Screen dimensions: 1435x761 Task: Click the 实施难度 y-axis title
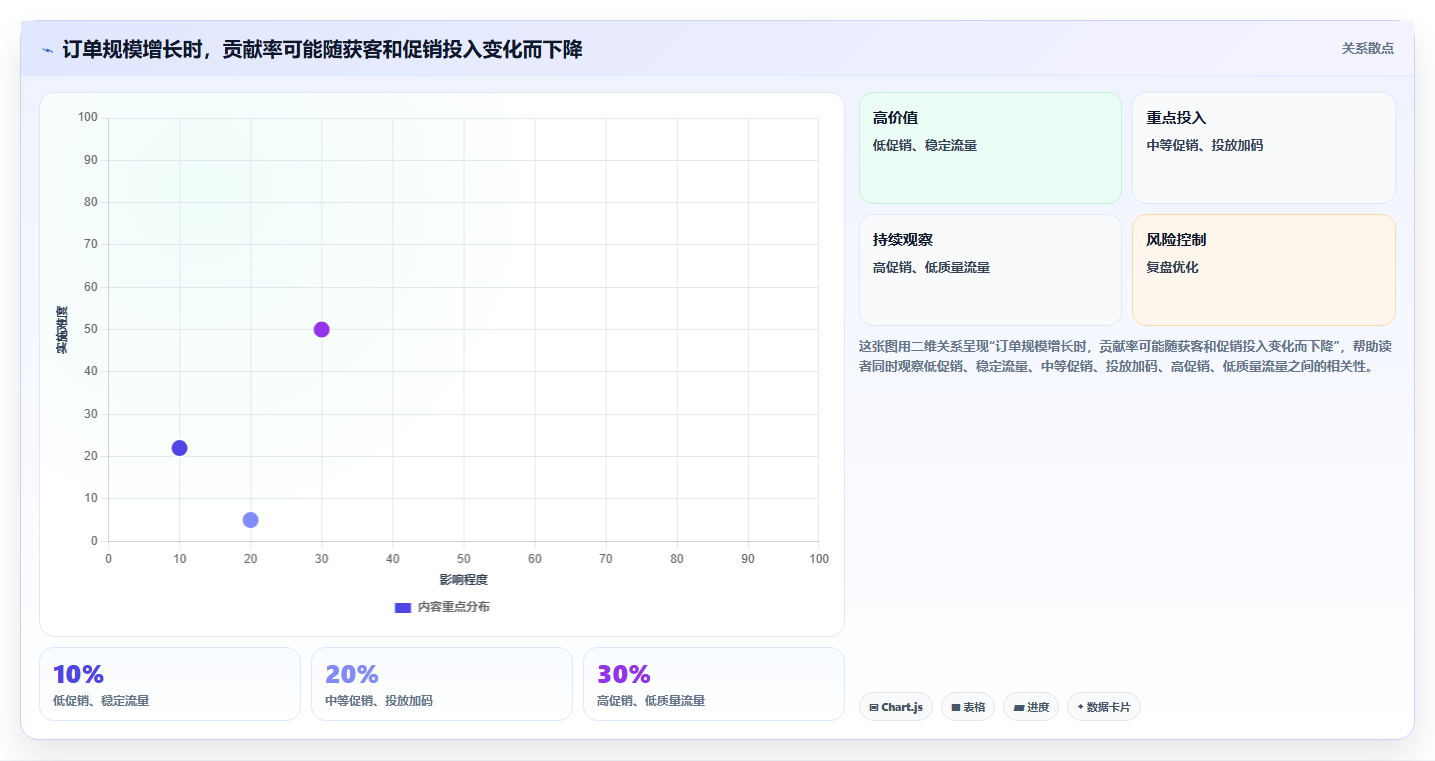[62, 330]
